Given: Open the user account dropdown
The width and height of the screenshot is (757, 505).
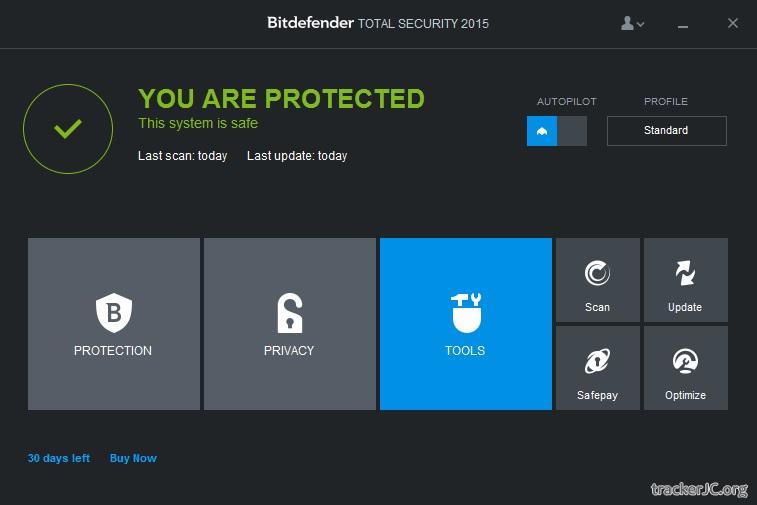Looking at the screenshot, I should click(632, 23).
